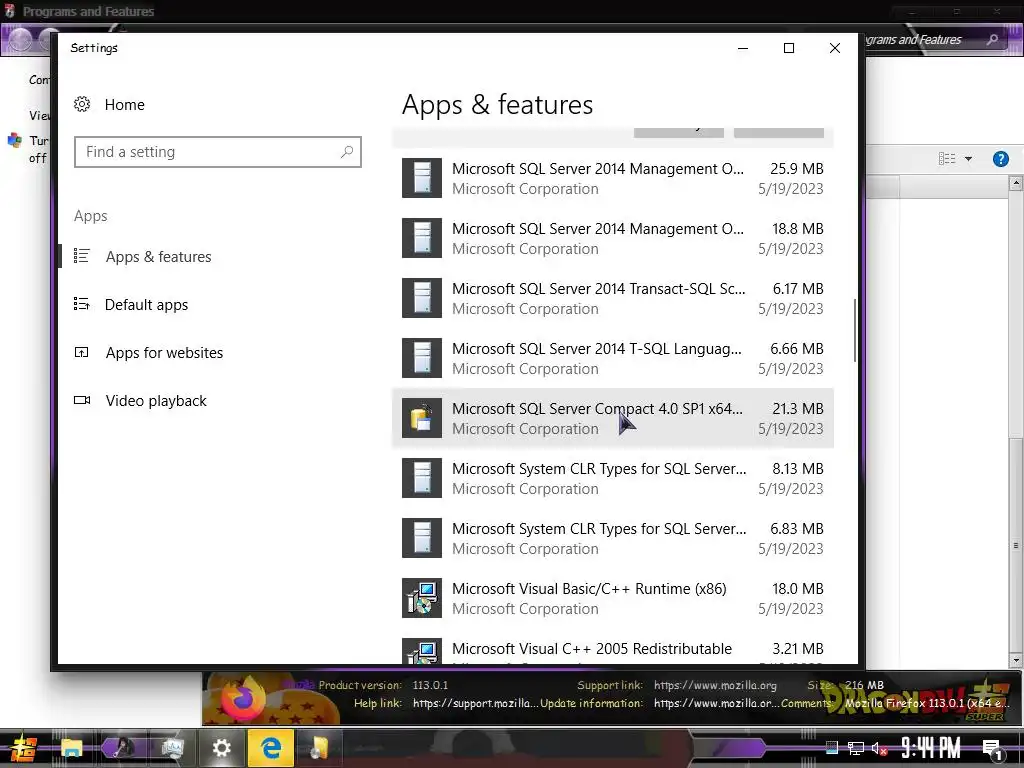Open Help in Programs and Features window
The image size is (1024, 768).
pyautogui.click(x=1000, y=159)
